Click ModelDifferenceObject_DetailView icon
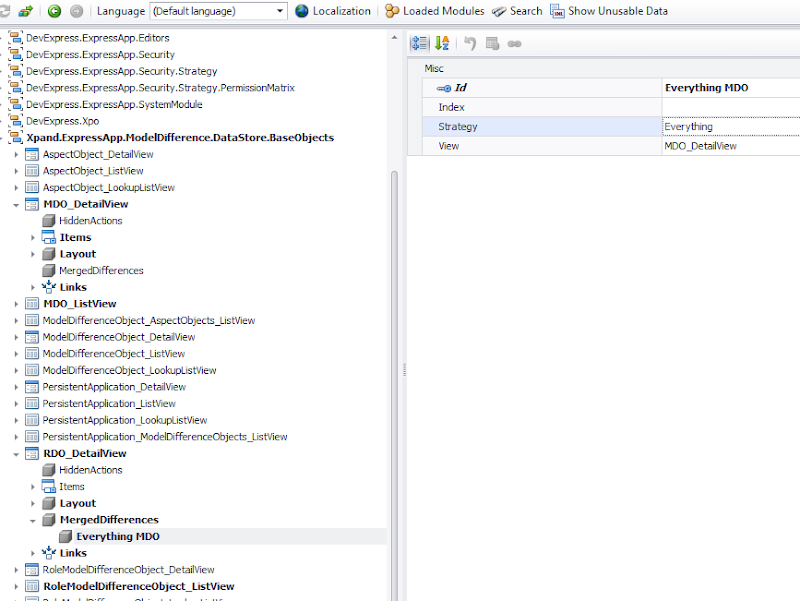Viewport: 800px width, 601px height. click(x=32, y=337)
